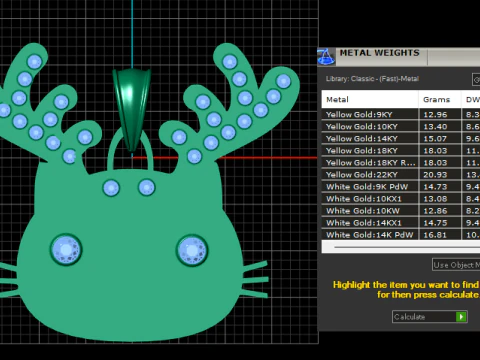
Task: Select the Yellow Gold:9KY row
Action: 401,114
